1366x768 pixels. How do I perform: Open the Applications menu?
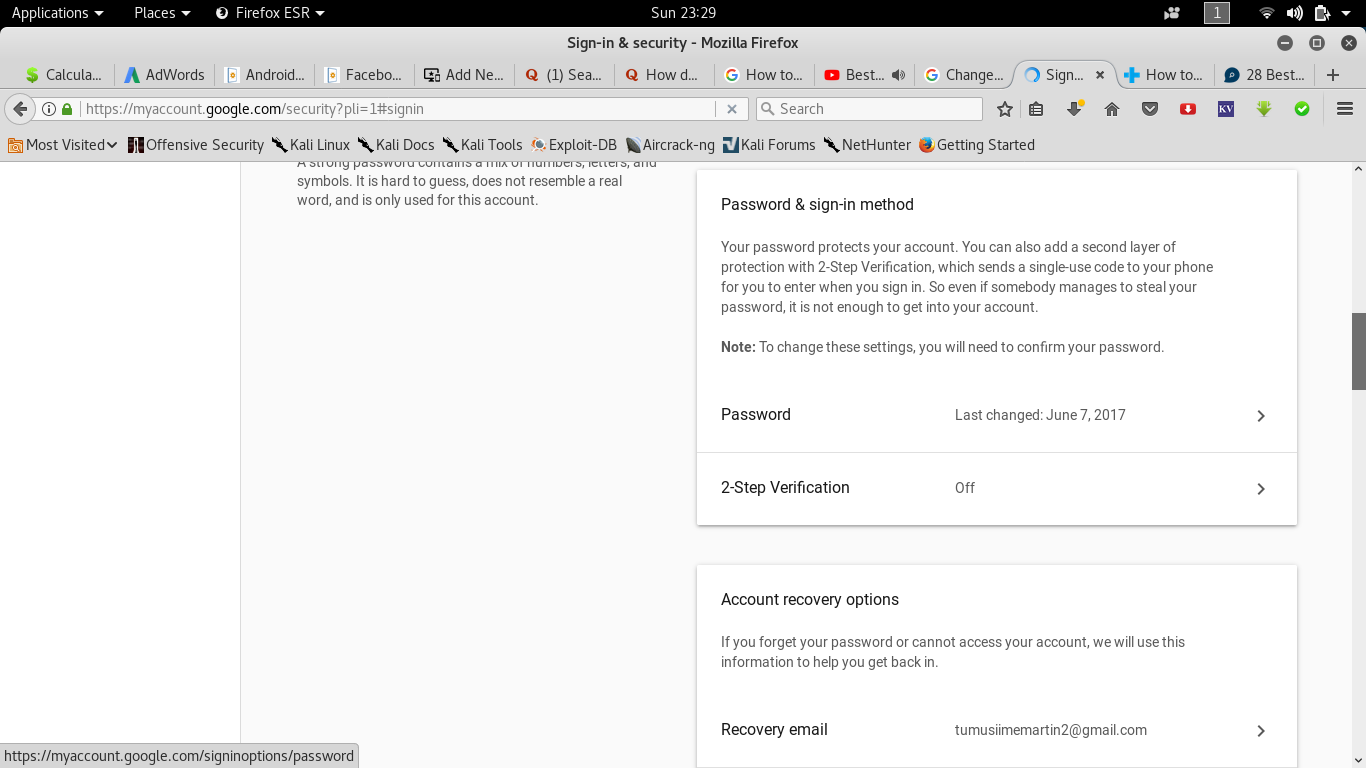(50, 13)
